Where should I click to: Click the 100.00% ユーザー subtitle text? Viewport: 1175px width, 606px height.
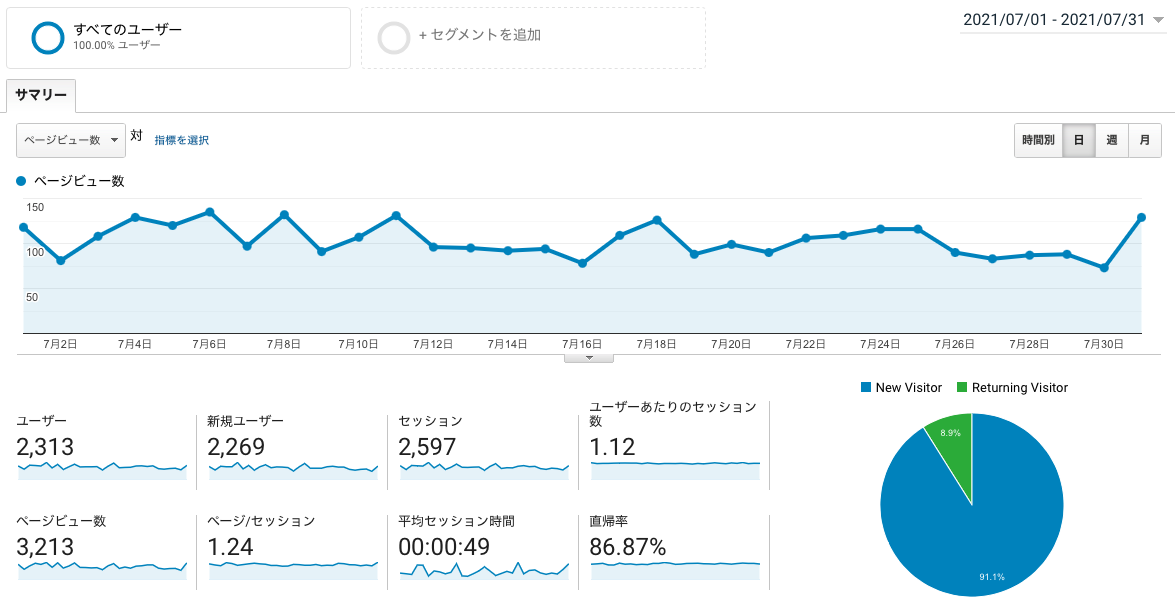[116, 45]
